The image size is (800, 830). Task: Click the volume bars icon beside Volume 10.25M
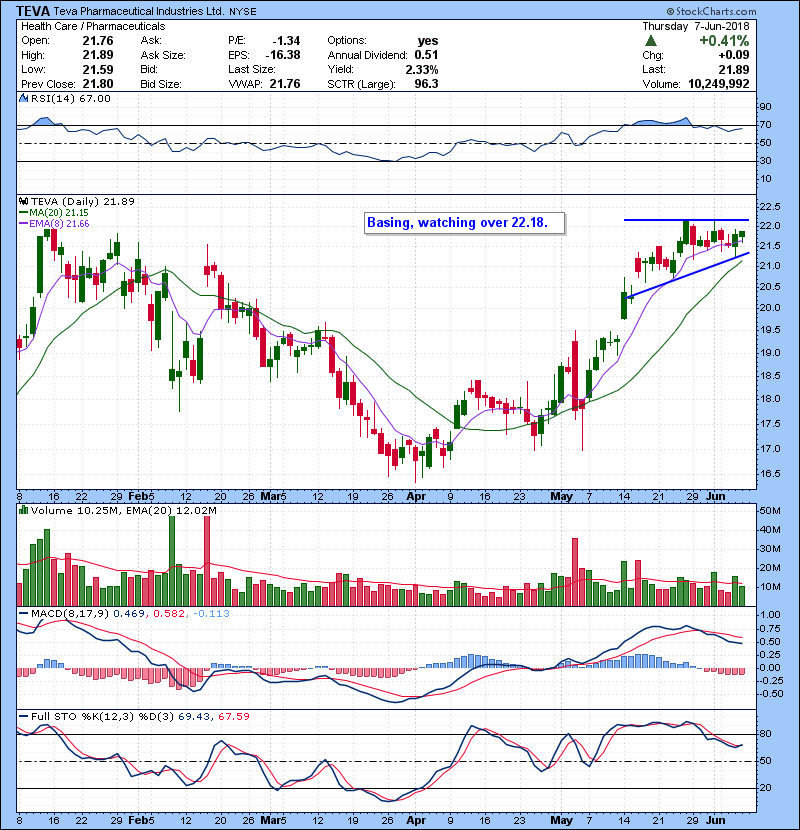pos(24,511)
